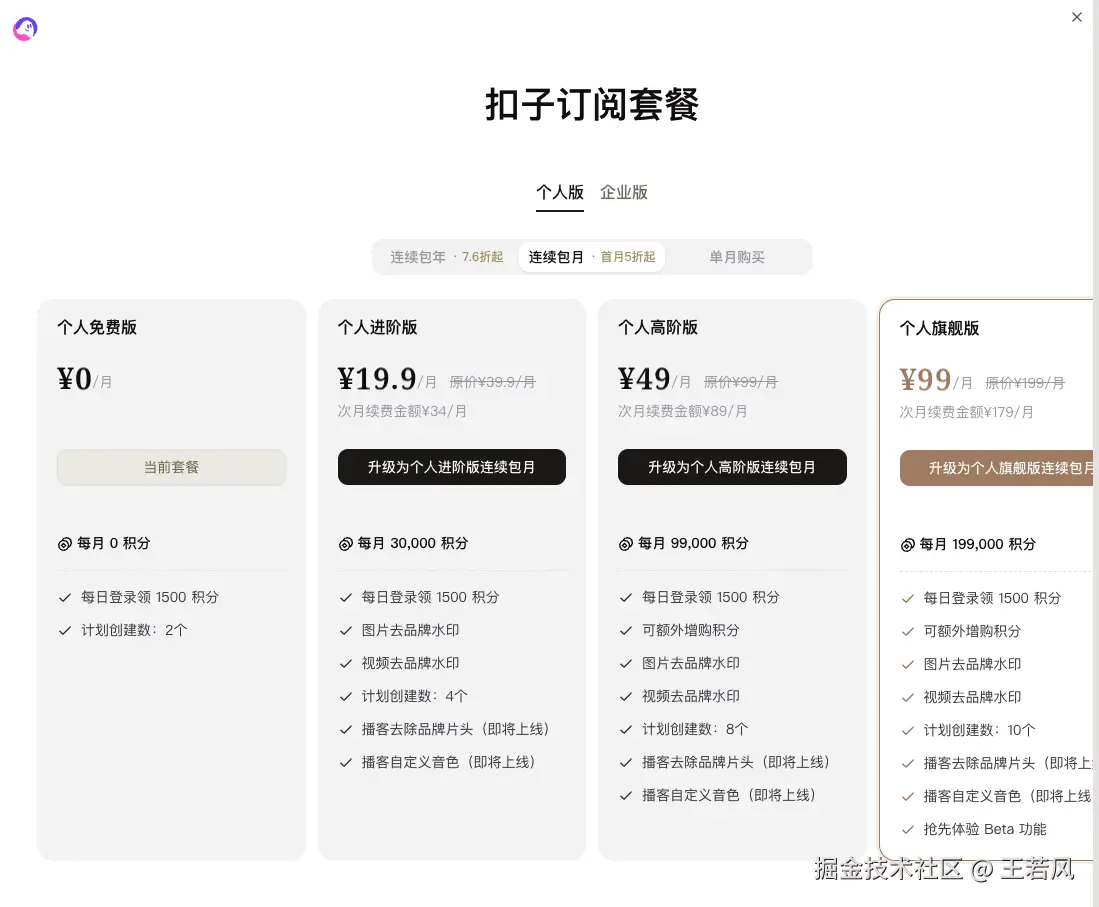
Task: Click the 7.6折起 discount label
Action: 482,257
